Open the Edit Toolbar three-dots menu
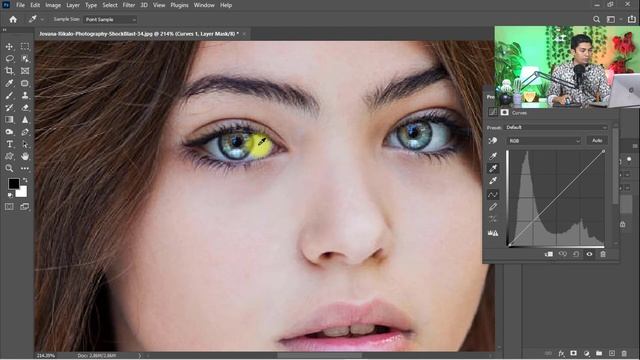Screen dimensions: 640x360 click(x=25, y=168)
